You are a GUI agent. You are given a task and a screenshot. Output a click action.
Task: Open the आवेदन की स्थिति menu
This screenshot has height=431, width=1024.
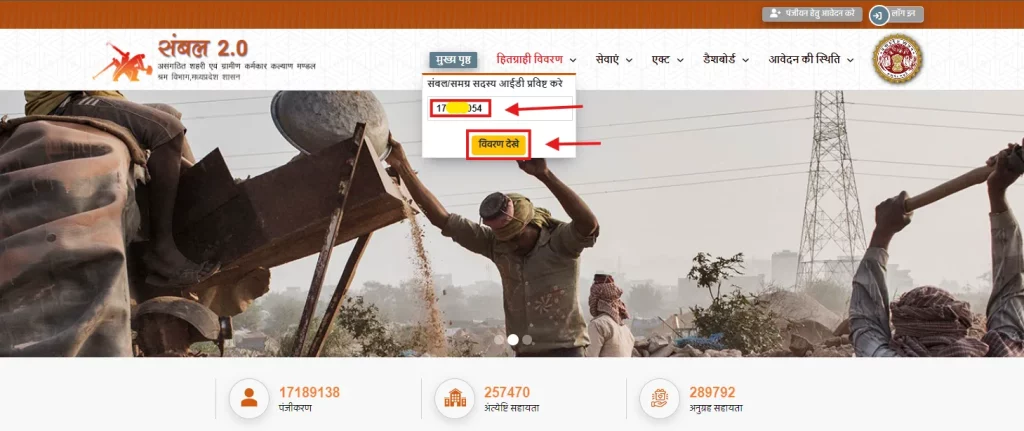coord(810,60)
